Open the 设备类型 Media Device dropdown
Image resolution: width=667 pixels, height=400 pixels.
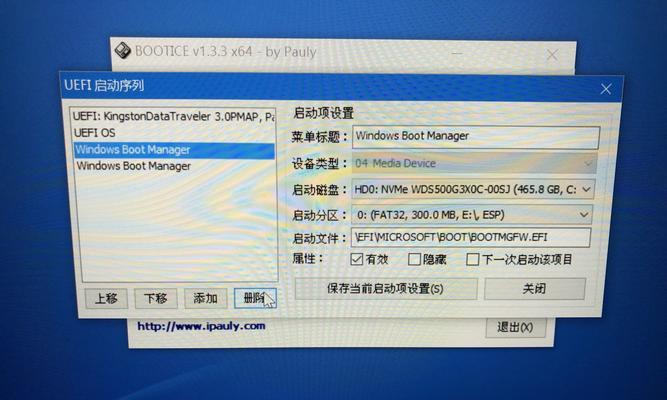coord(474,163)
